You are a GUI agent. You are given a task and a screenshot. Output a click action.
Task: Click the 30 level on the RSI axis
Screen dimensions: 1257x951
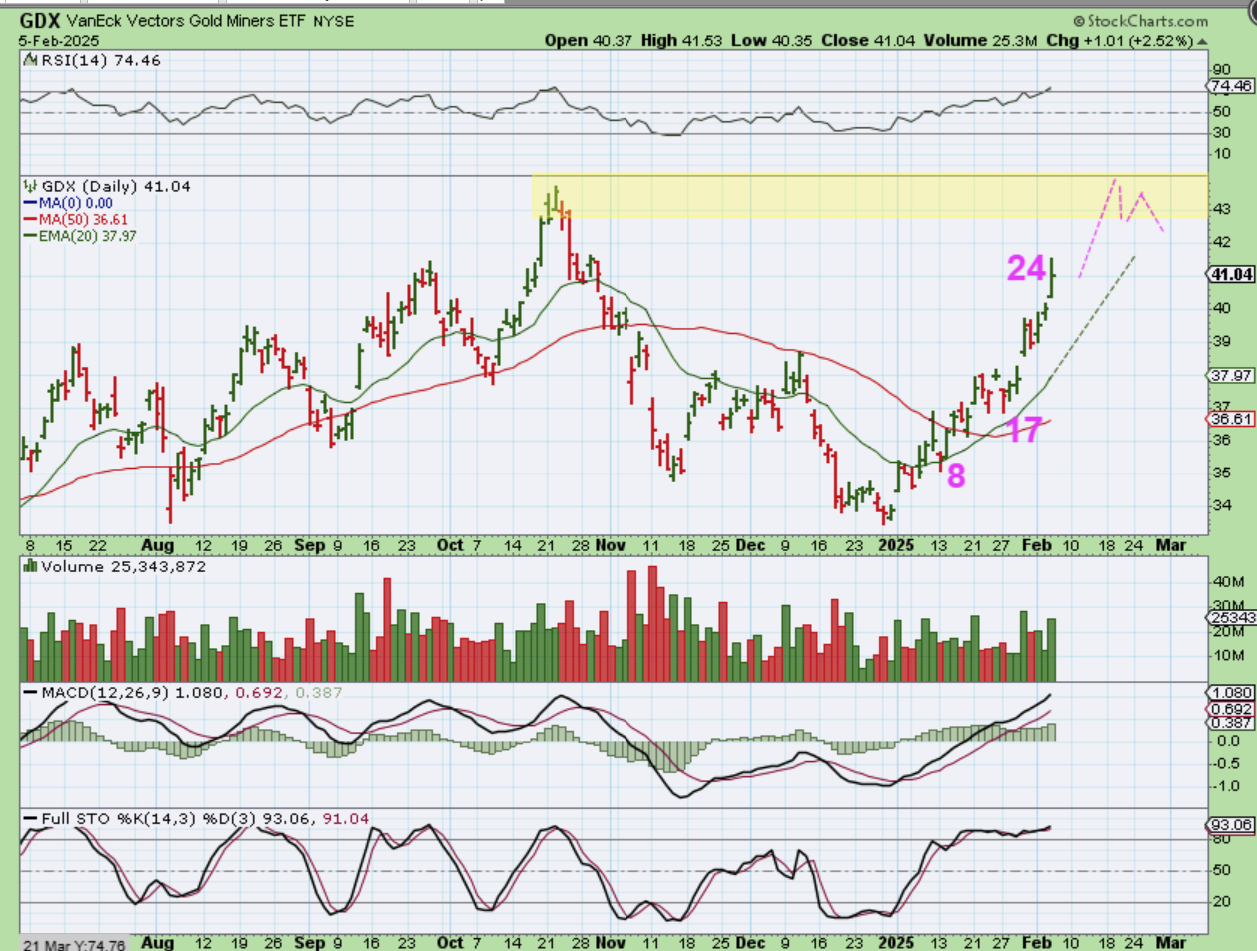coord(1223,134)
